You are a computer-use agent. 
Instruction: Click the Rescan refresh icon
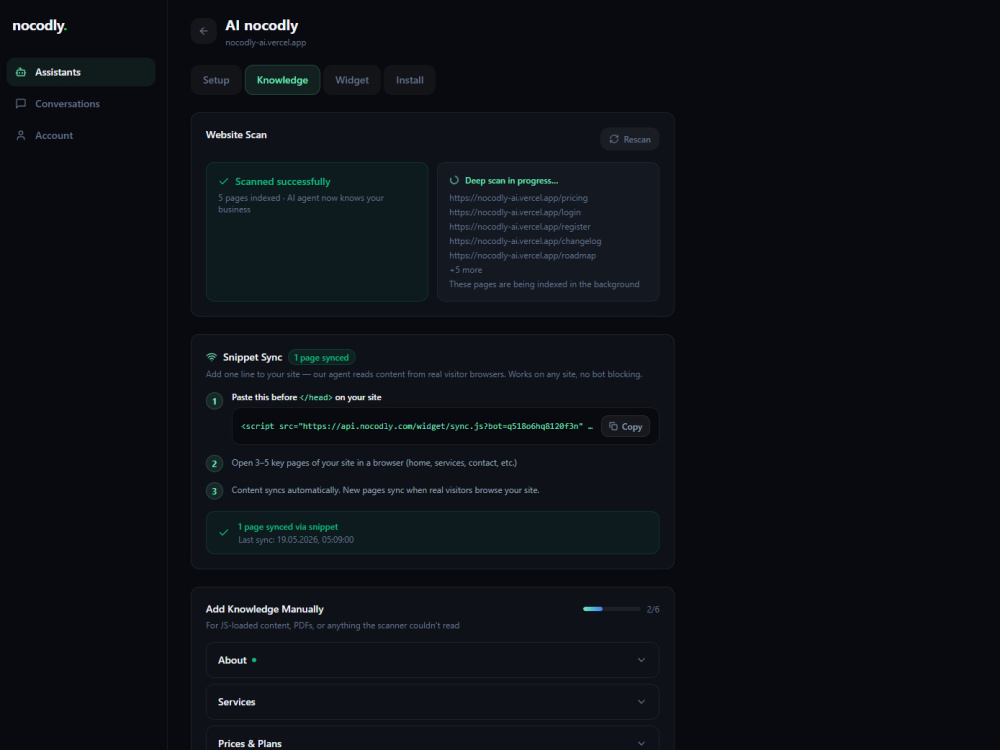pos(614,139)
